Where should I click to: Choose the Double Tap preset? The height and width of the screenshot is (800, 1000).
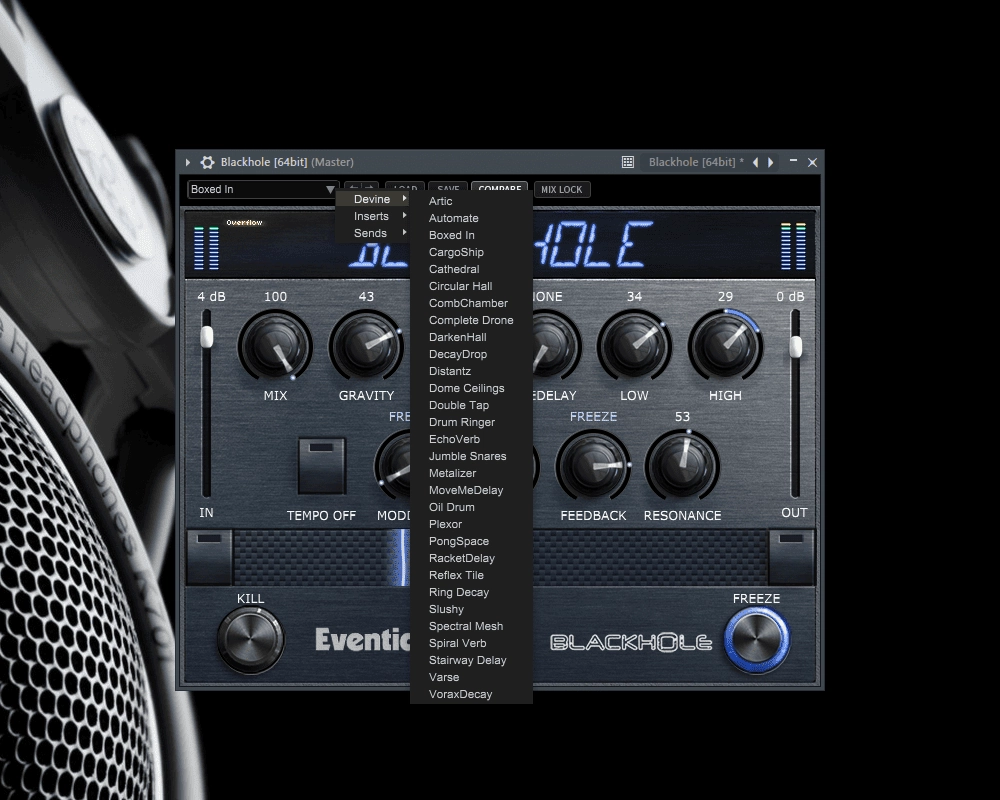tap(471, 405)
